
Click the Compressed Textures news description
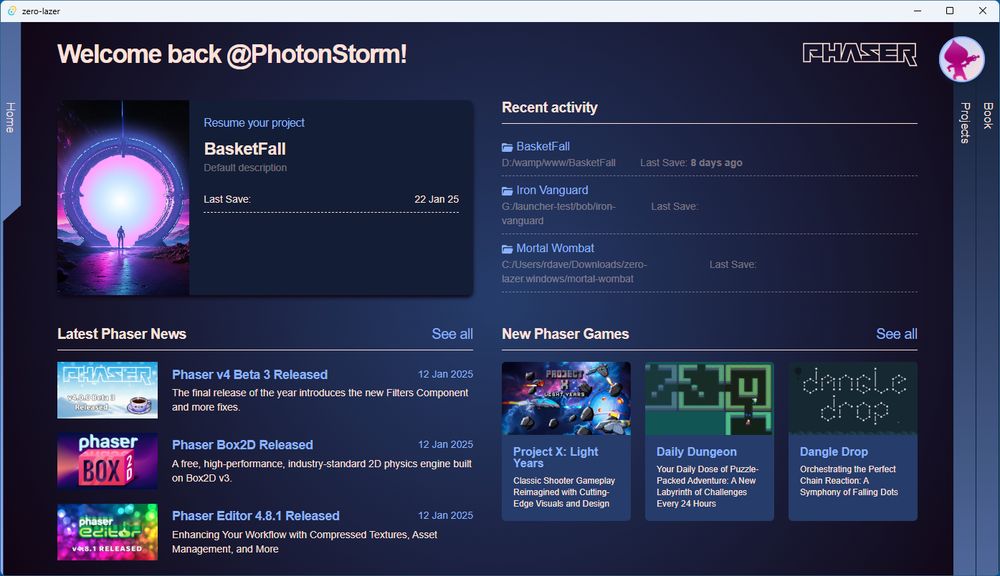click(305, 542)
